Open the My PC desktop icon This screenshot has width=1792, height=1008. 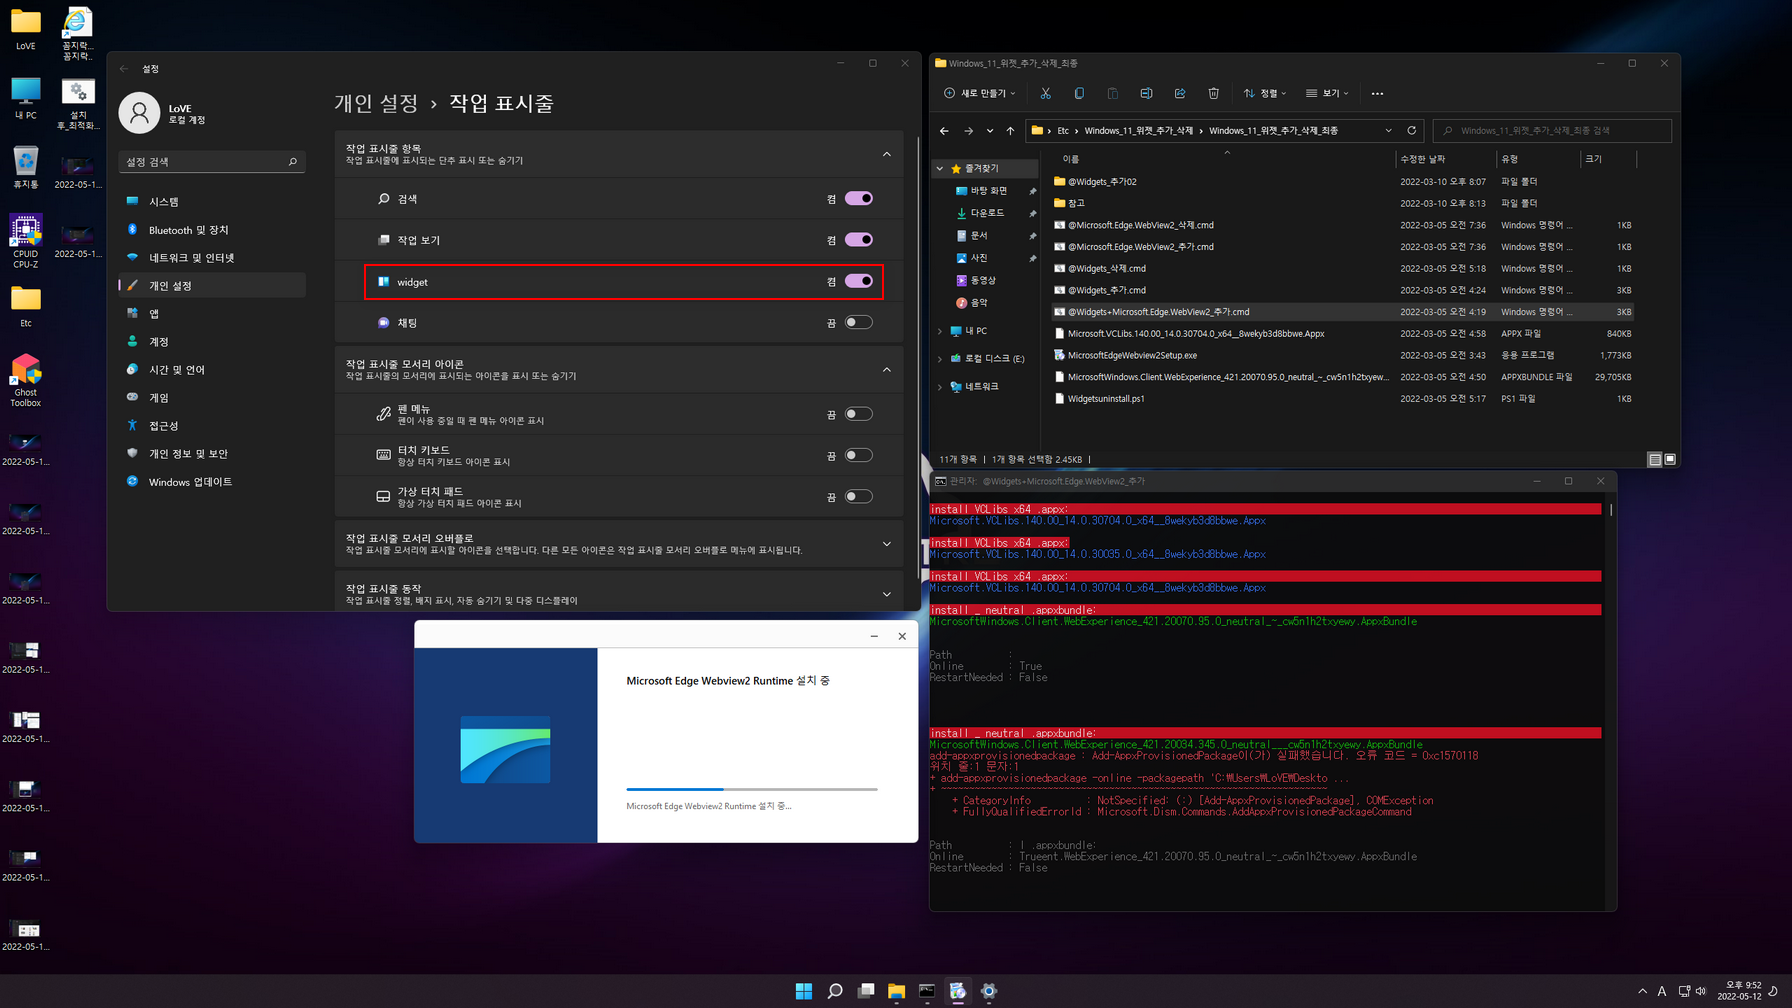tap(25, 98)
